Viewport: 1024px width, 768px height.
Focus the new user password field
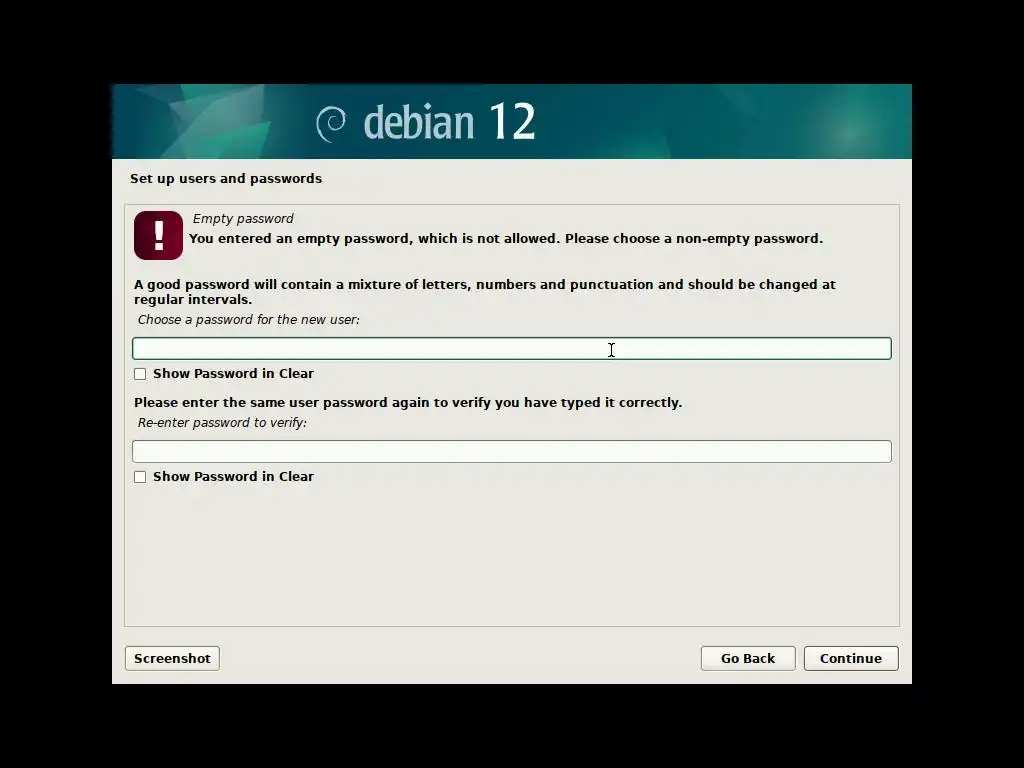(511, 349)
